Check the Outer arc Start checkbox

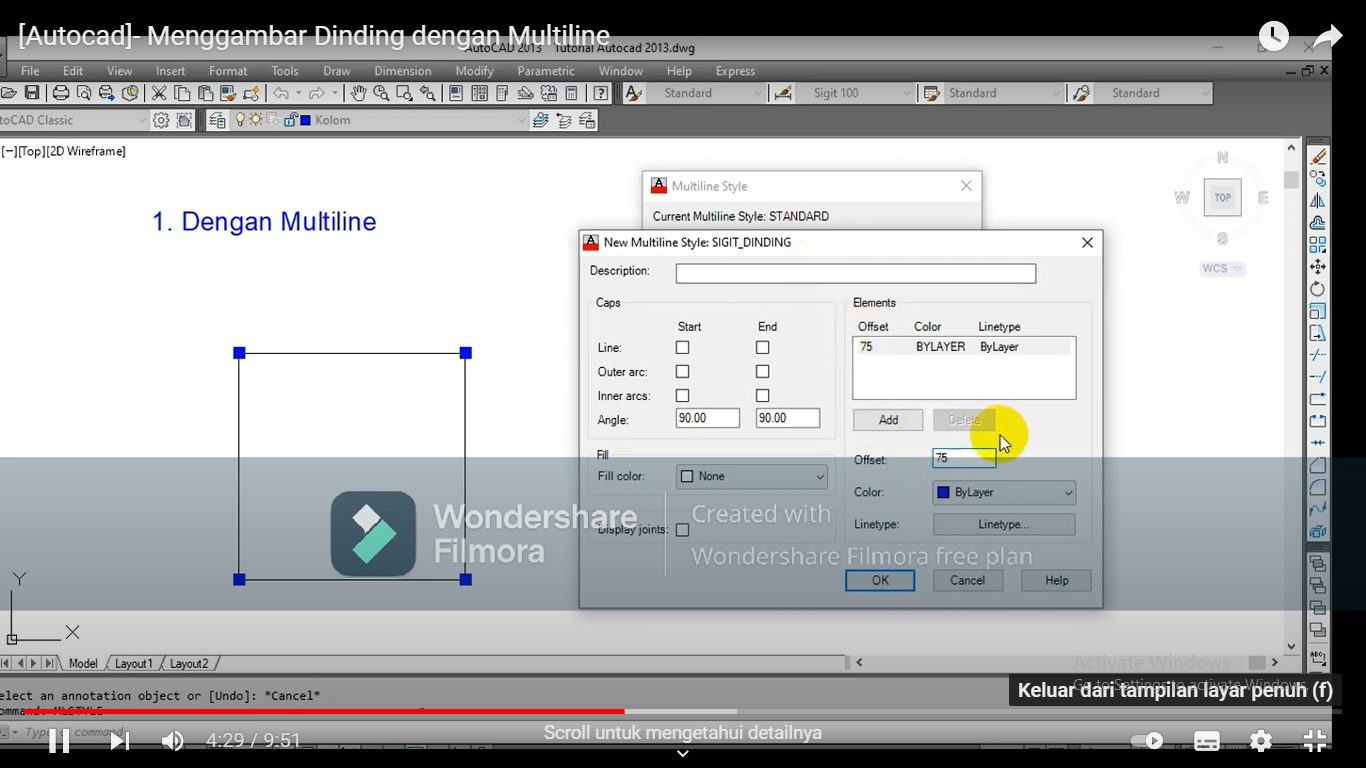click(682, 372)
